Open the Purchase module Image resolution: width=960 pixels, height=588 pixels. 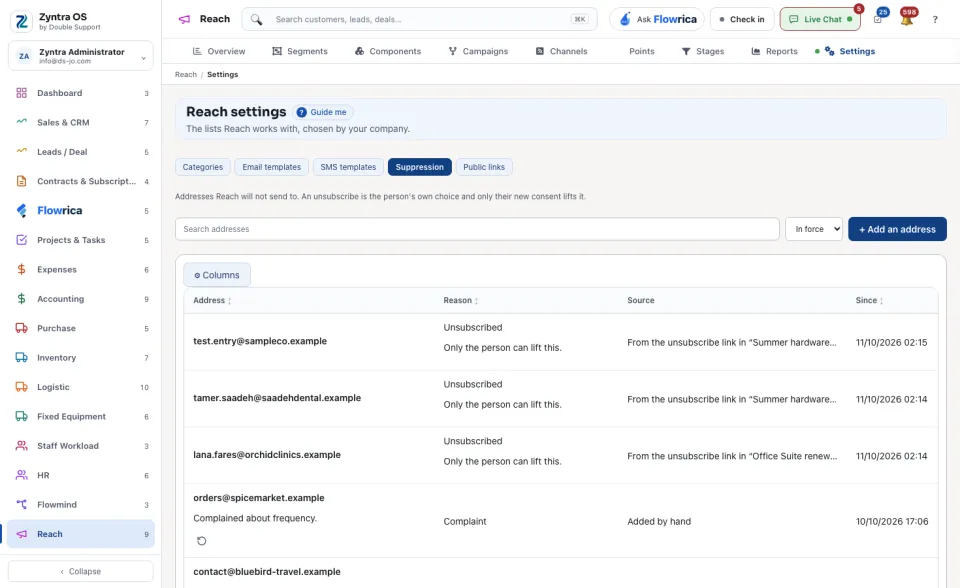pyautogui.click(x=81, y=328)
